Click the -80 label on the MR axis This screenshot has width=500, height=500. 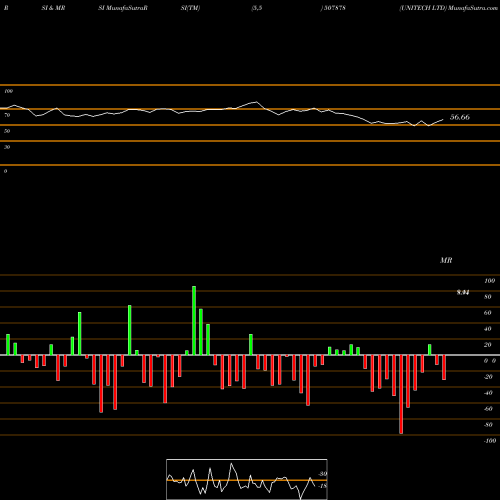point(488,425)
